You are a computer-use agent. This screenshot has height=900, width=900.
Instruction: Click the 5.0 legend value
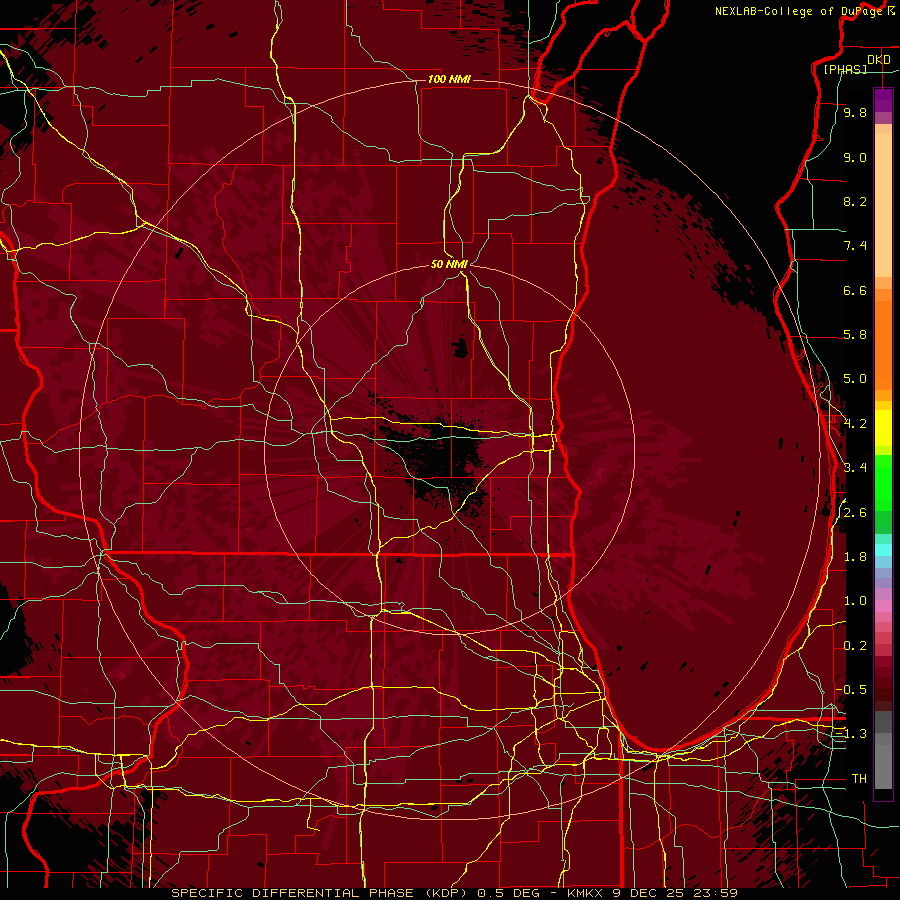pyautogui.click(x=855, y=379)
